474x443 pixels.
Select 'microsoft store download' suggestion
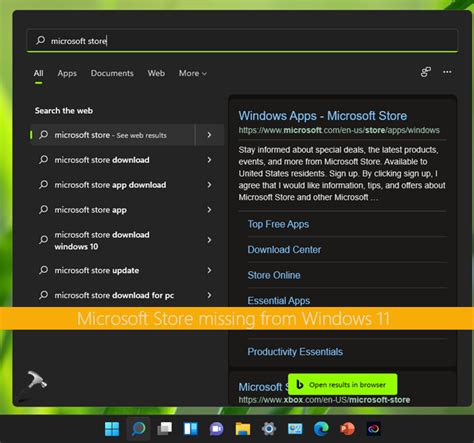pyautogui.click(x=127, y=160)
